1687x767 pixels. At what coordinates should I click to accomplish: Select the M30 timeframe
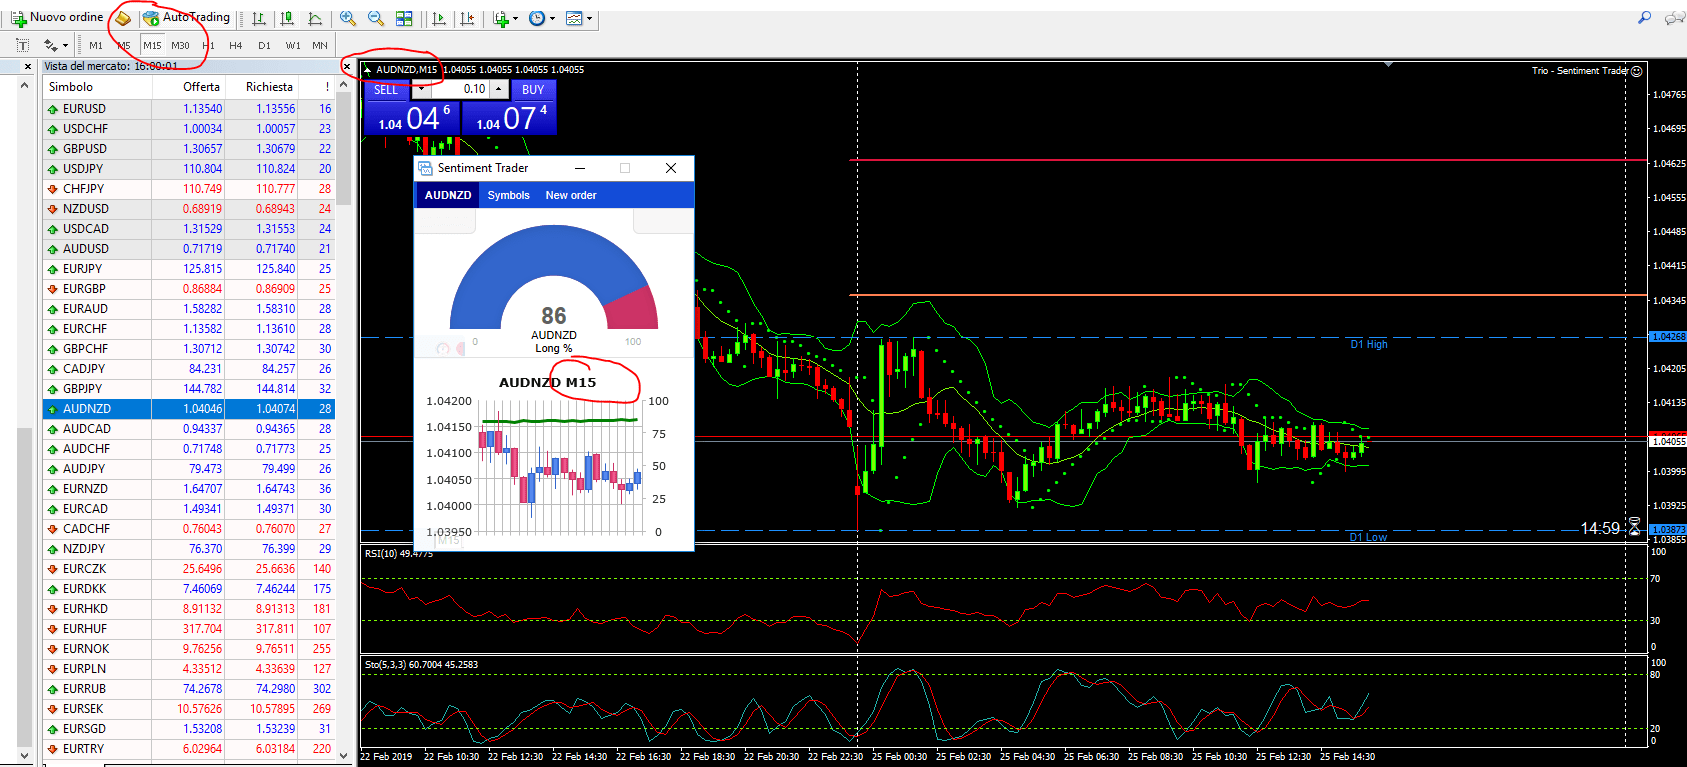[x=180, y=45]
